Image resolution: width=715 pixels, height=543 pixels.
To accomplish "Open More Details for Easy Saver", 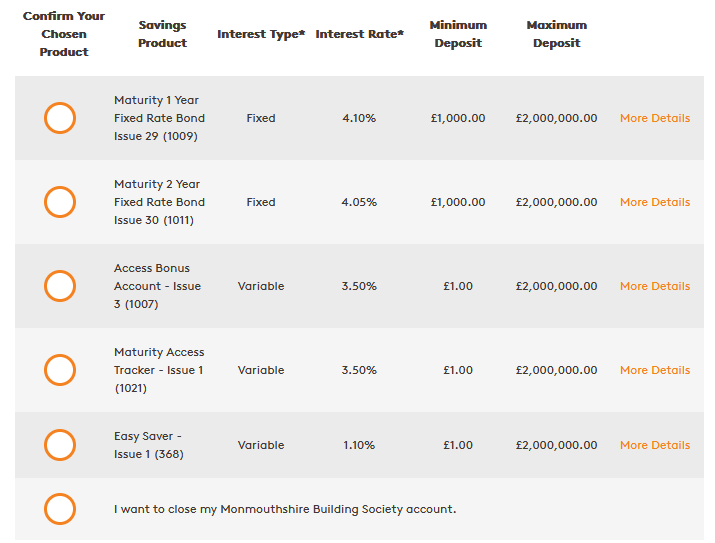I will (655, 445).
